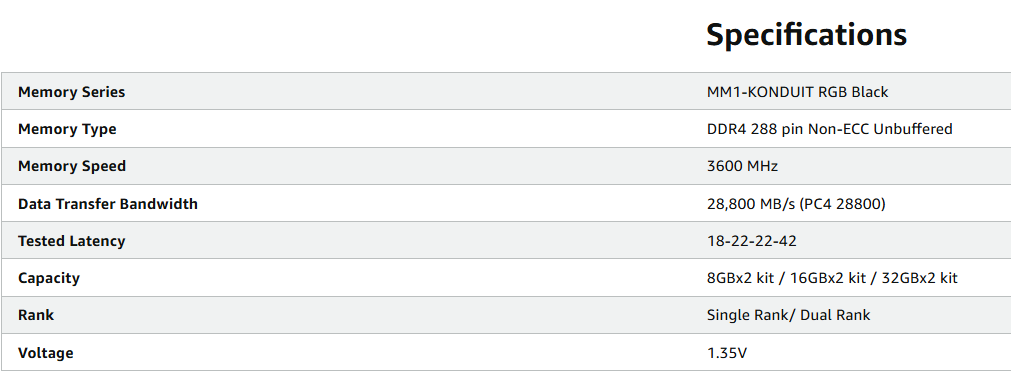Select the Voltage label
Viewport: 1011px width, 375px height.
46,353
